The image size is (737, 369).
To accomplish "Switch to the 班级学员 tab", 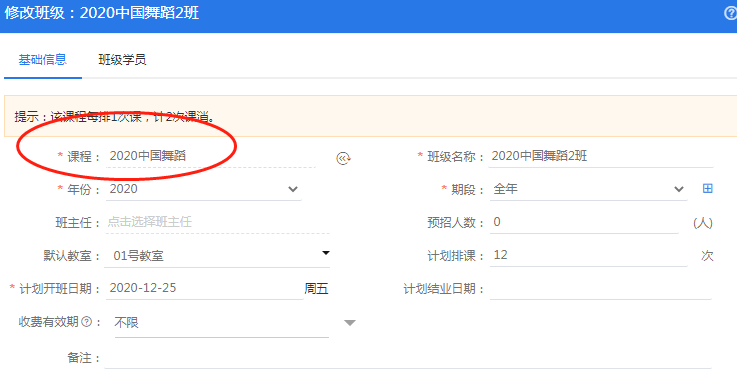I will coord(122,60).
